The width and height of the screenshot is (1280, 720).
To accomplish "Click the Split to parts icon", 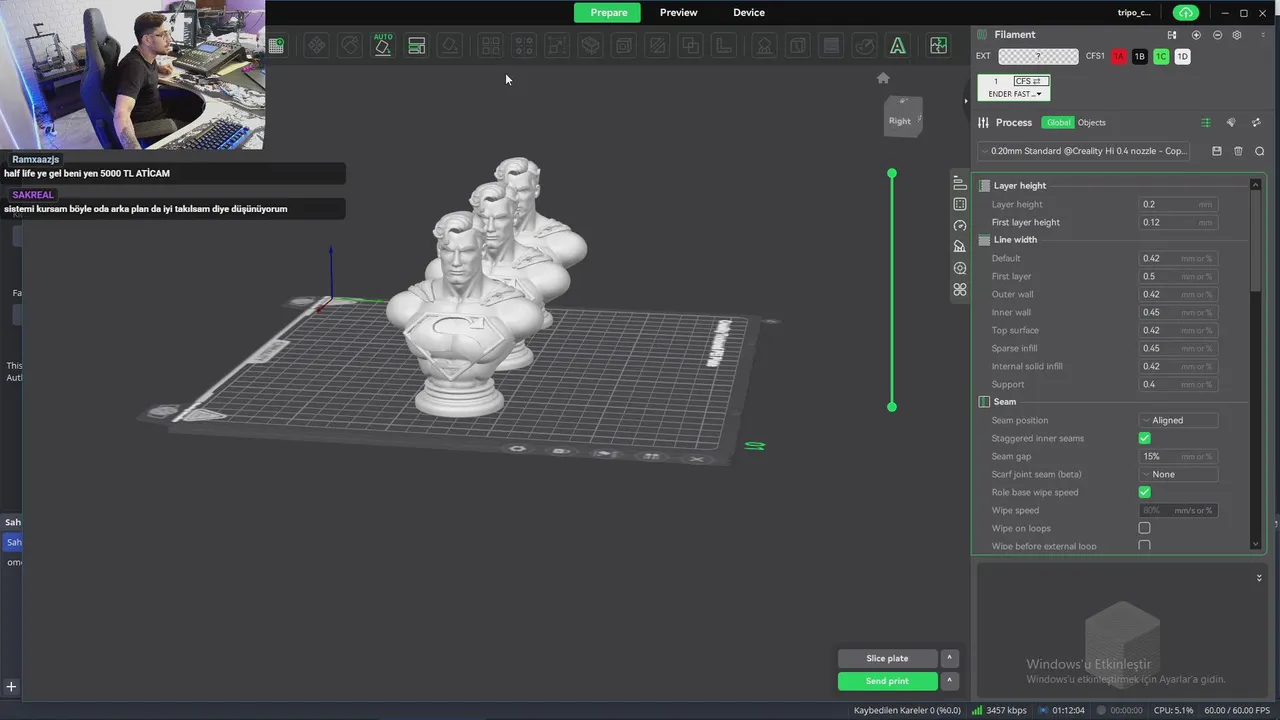I will tap(524, 46).
